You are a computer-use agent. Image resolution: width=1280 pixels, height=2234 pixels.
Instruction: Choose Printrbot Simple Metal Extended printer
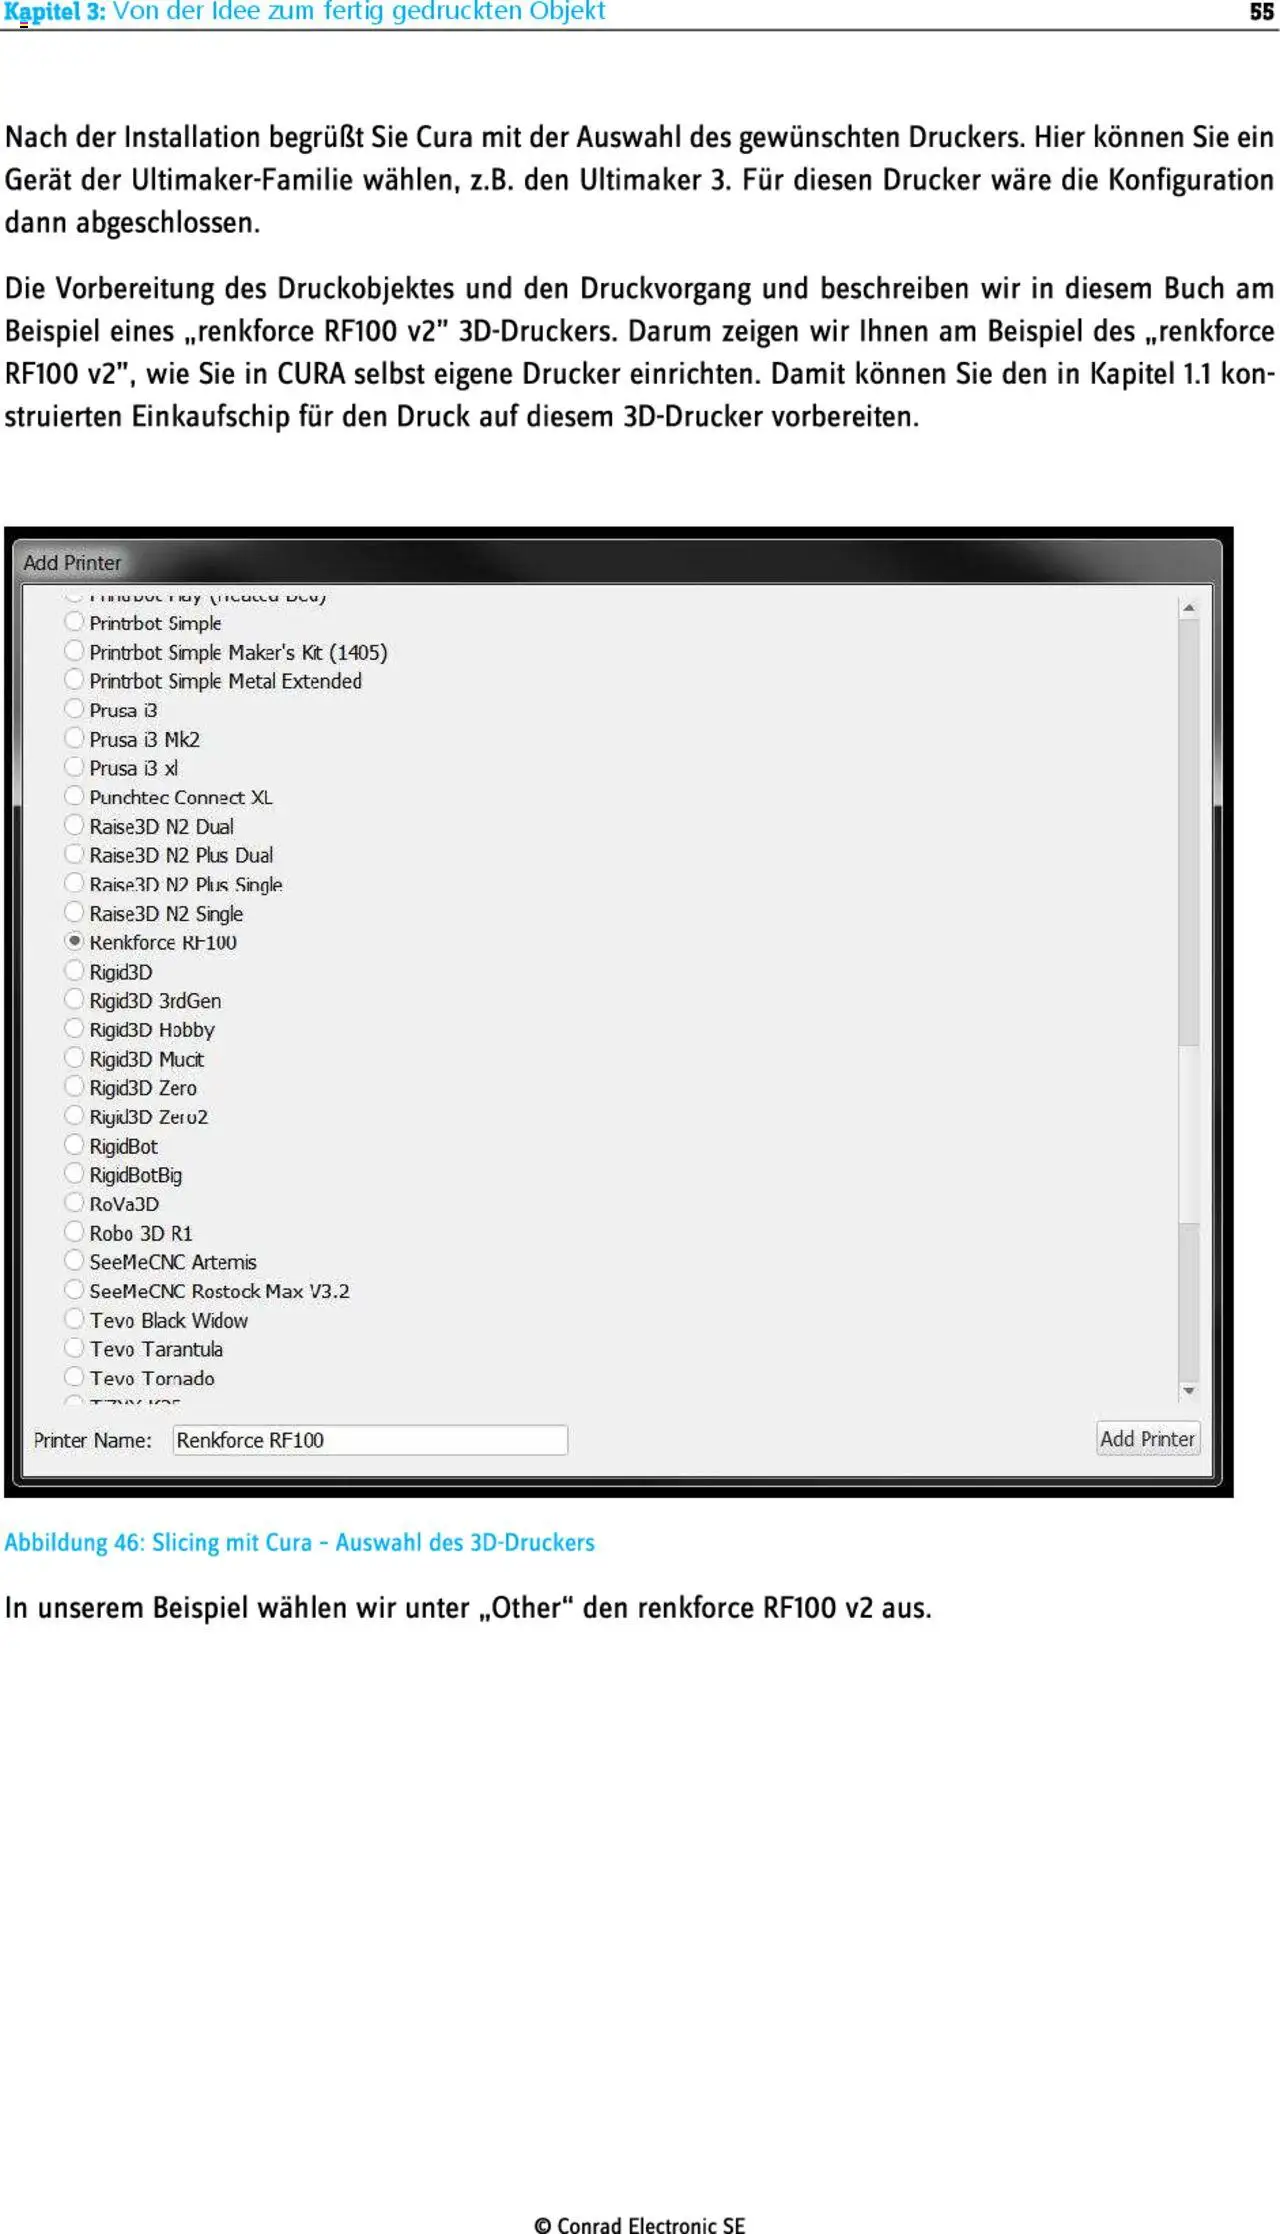tap(74, 680)
